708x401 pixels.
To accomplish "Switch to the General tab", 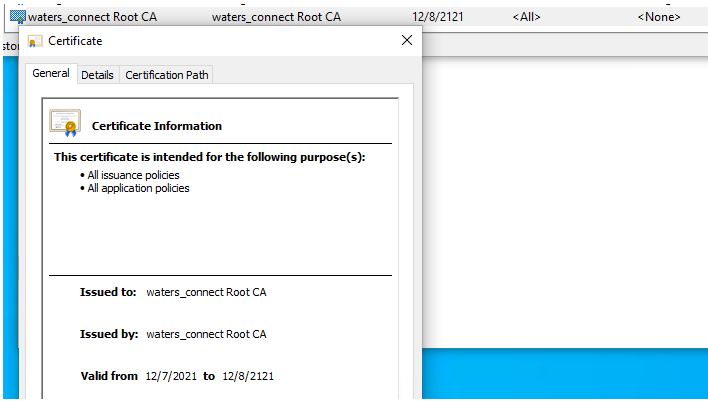I will tap(51, 74).
